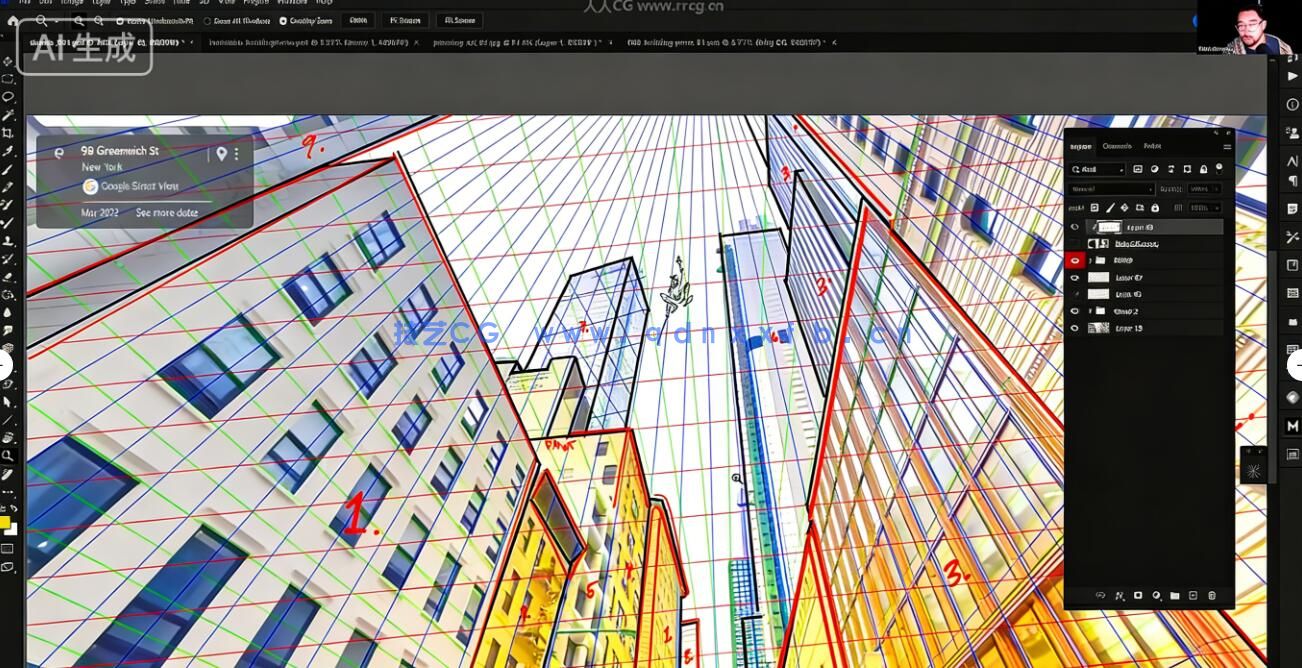The image size is (1302, 668).
Task: Click the Home icon in options bar
Action: pos(13,20)
